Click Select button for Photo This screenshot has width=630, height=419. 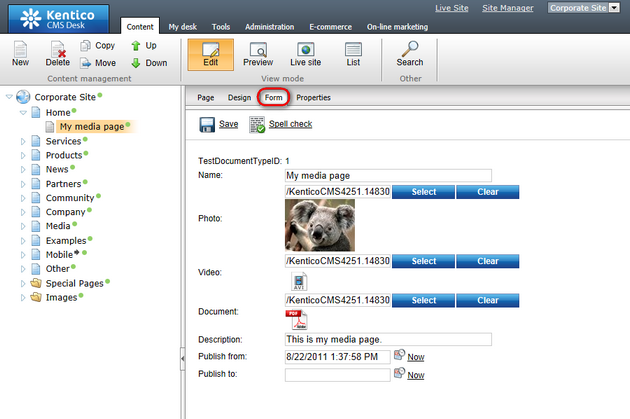tap(423, 192)
